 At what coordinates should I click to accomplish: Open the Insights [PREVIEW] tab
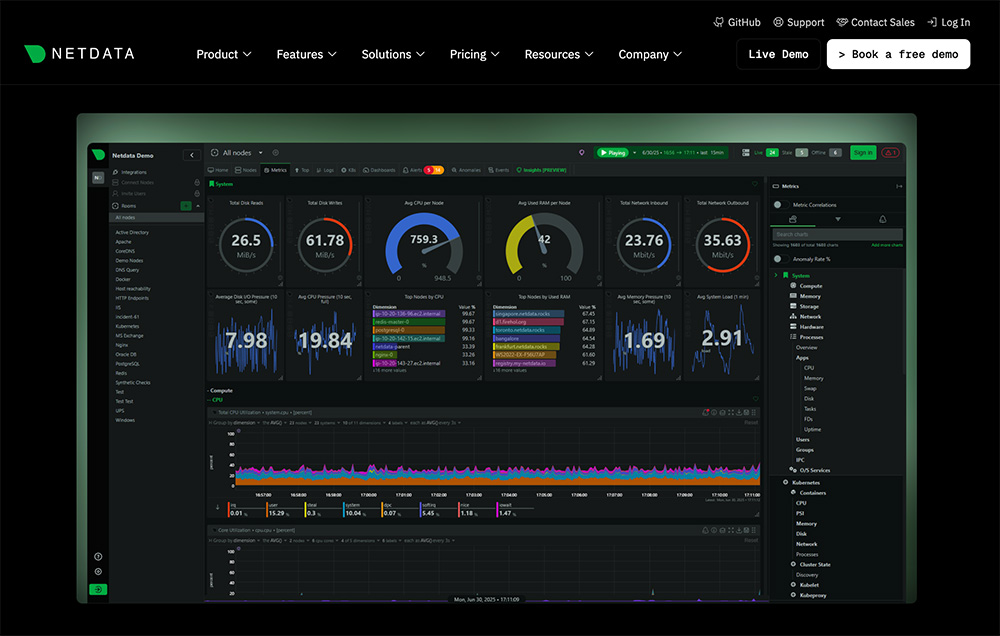[541, 170]
